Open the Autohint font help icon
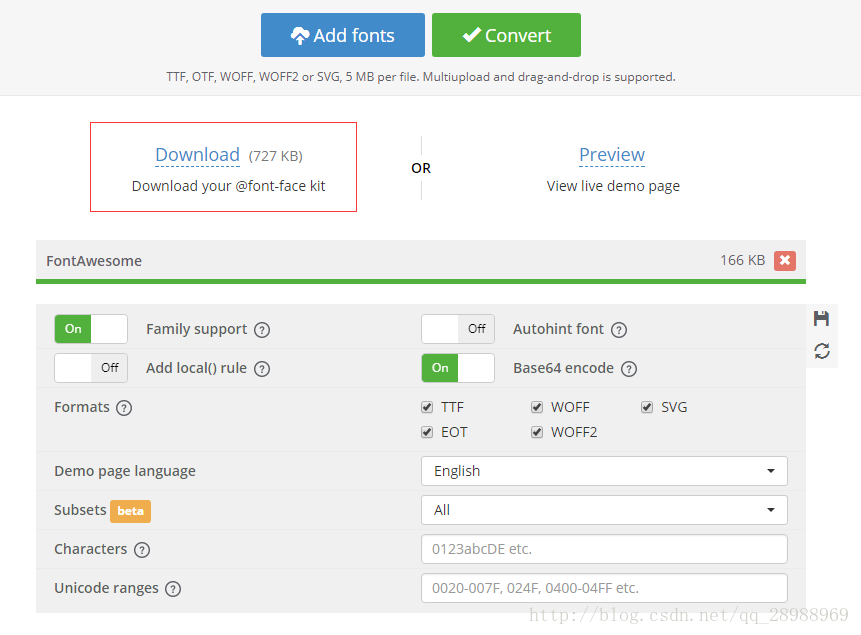 tap(619, 330)
